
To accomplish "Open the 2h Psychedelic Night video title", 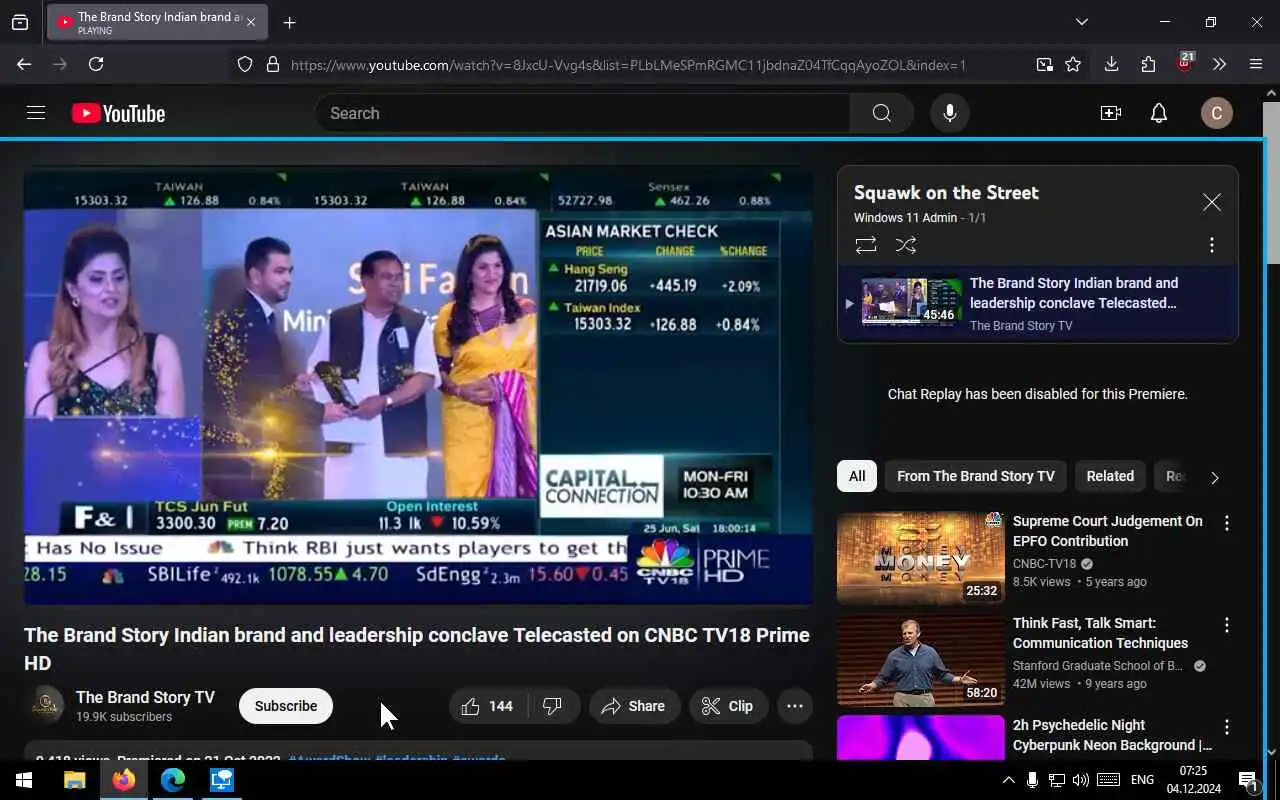I will 1112,735.
